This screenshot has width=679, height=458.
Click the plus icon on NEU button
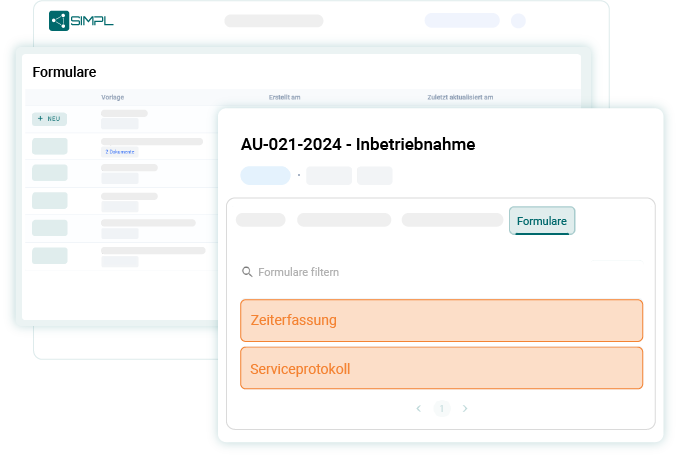click(41, 118)
